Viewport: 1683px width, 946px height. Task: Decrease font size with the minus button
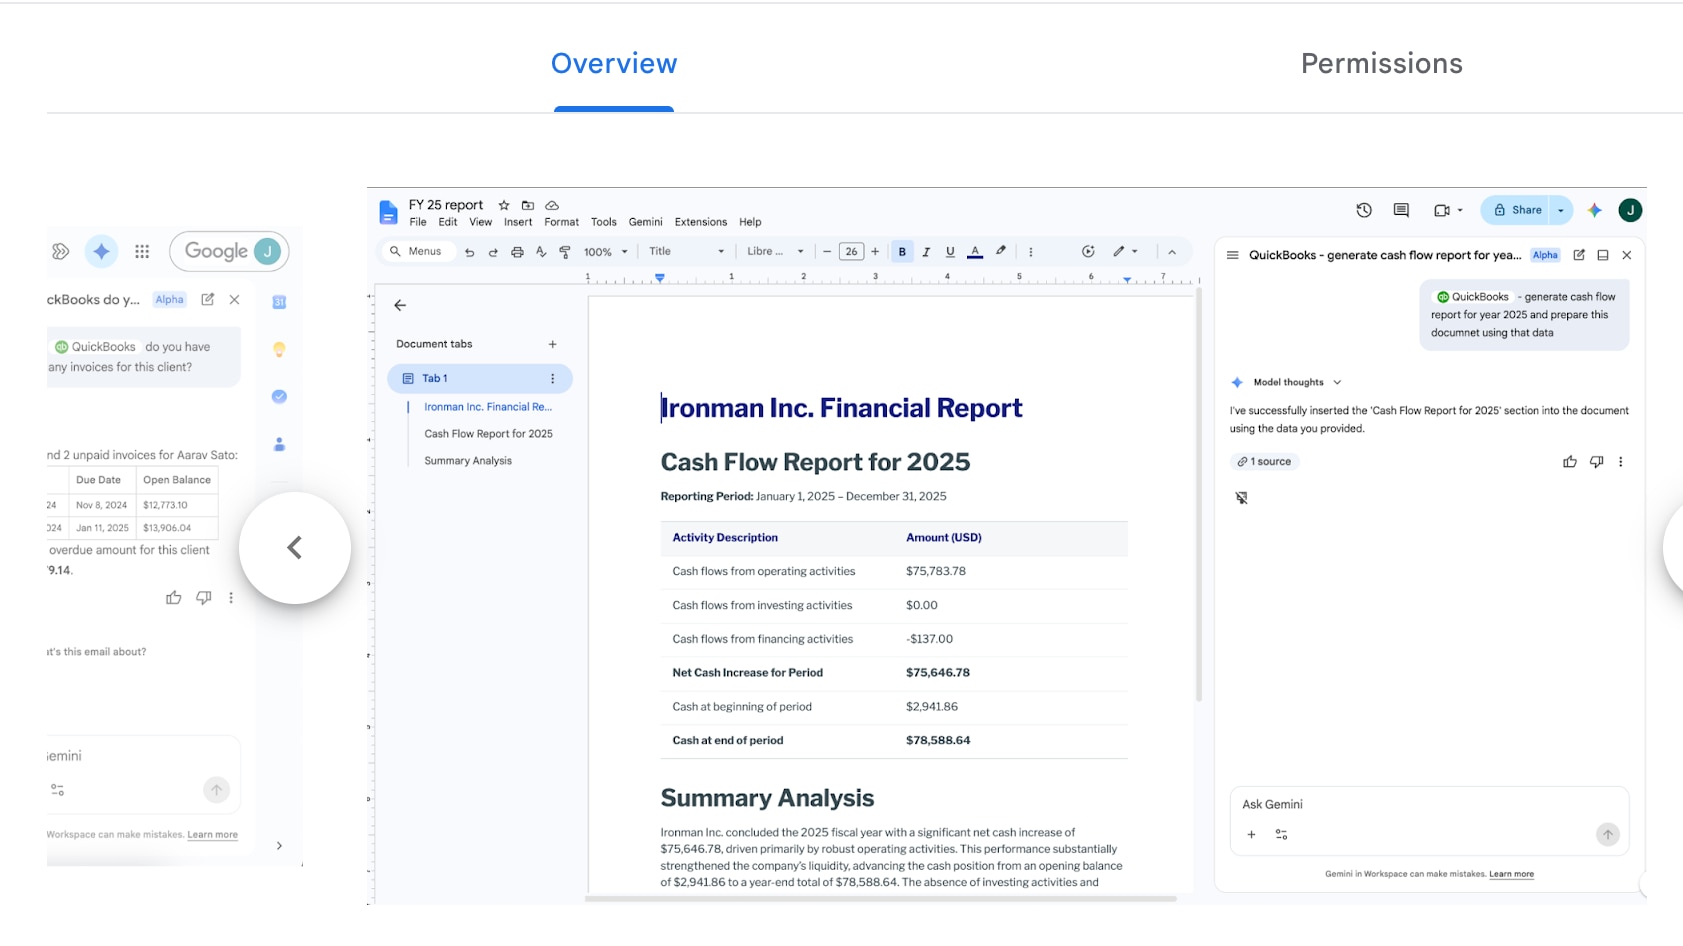coord(827,252)
